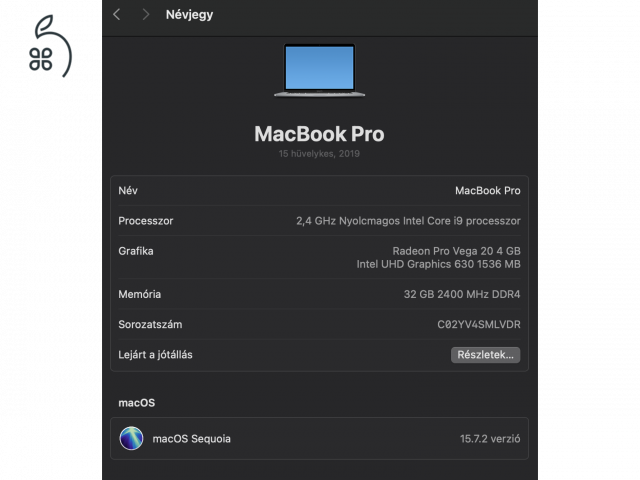Viewport: 640px width, 480px height.
Task: Click the Memória label
Action: point(140,294)
